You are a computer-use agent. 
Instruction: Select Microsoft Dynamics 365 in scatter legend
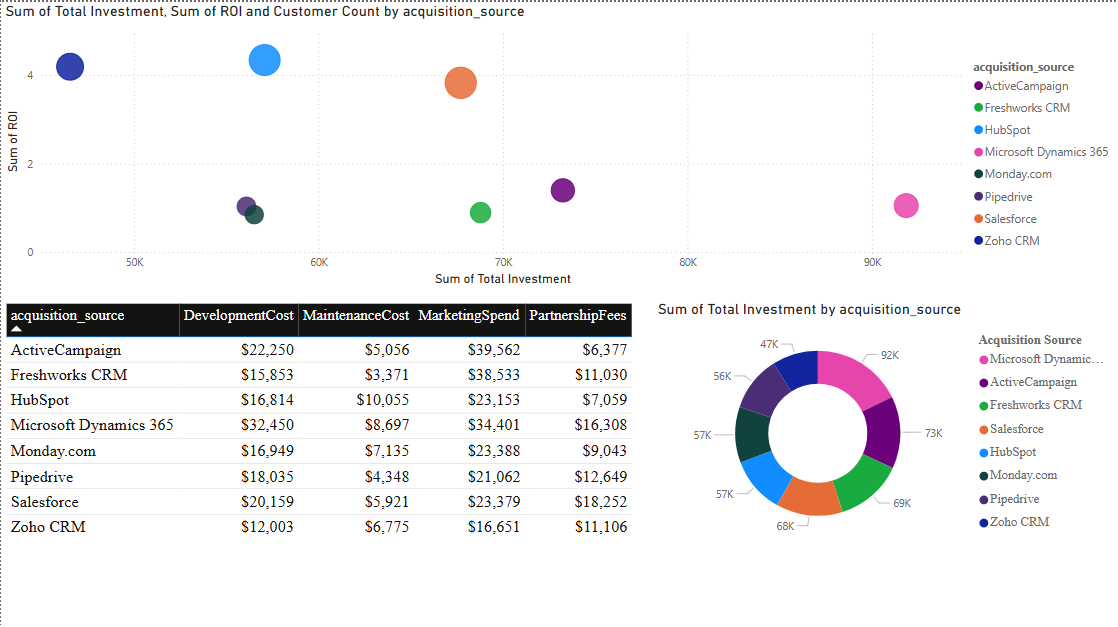point(1041,152)
